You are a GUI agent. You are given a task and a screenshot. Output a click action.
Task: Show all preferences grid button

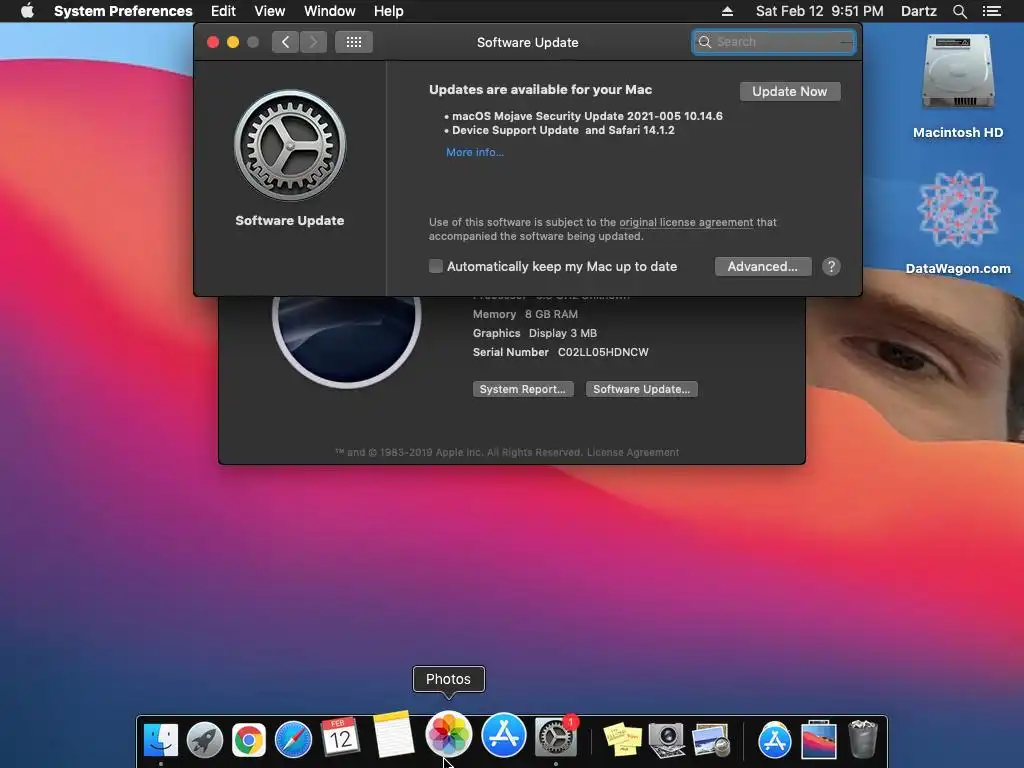(354, 42)
